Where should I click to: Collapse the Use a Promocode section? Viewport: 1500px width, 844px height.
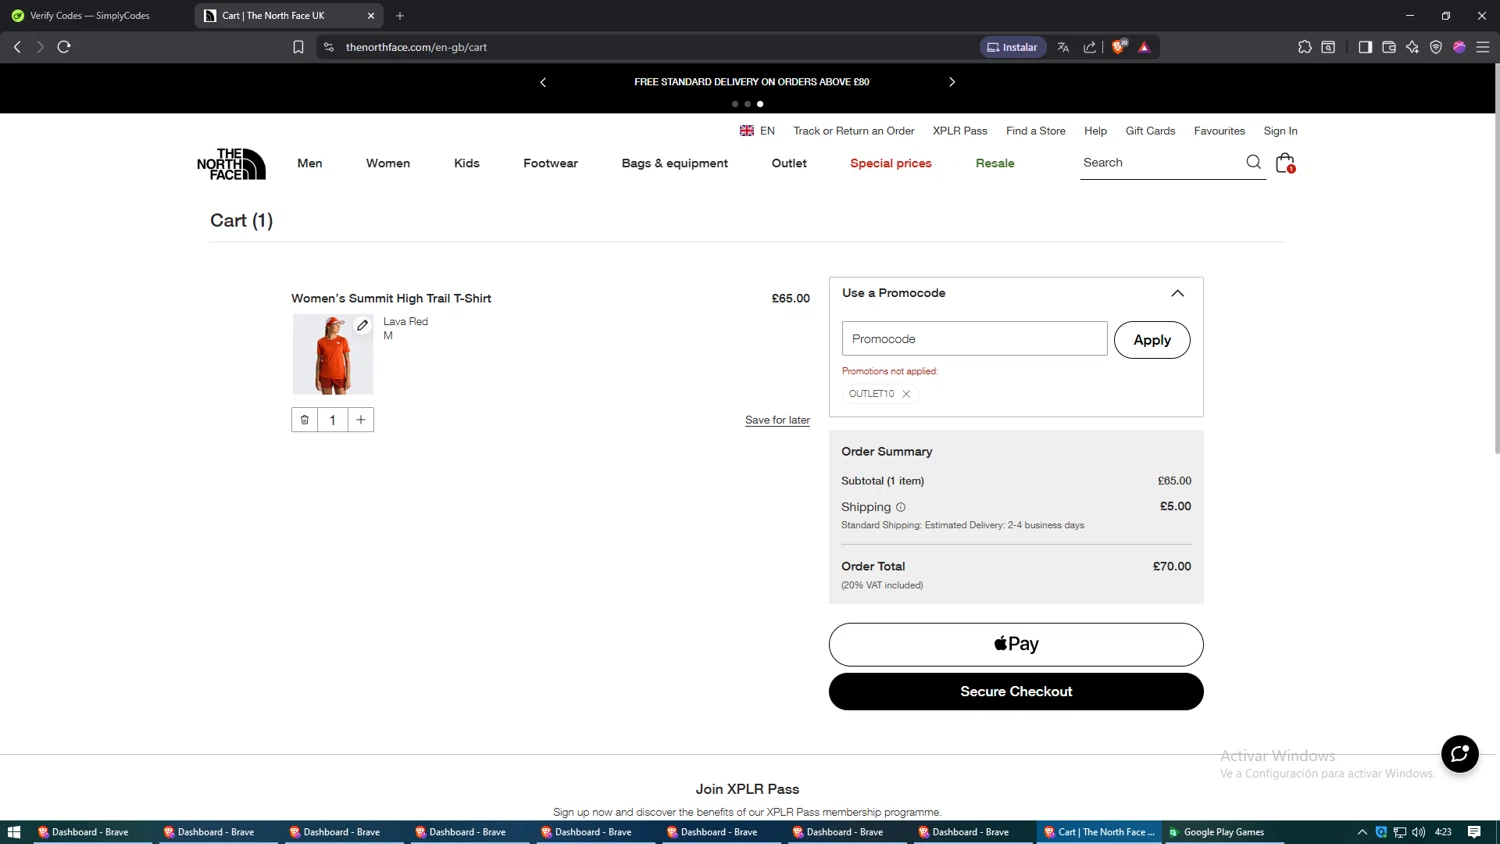coord(1177,293)
